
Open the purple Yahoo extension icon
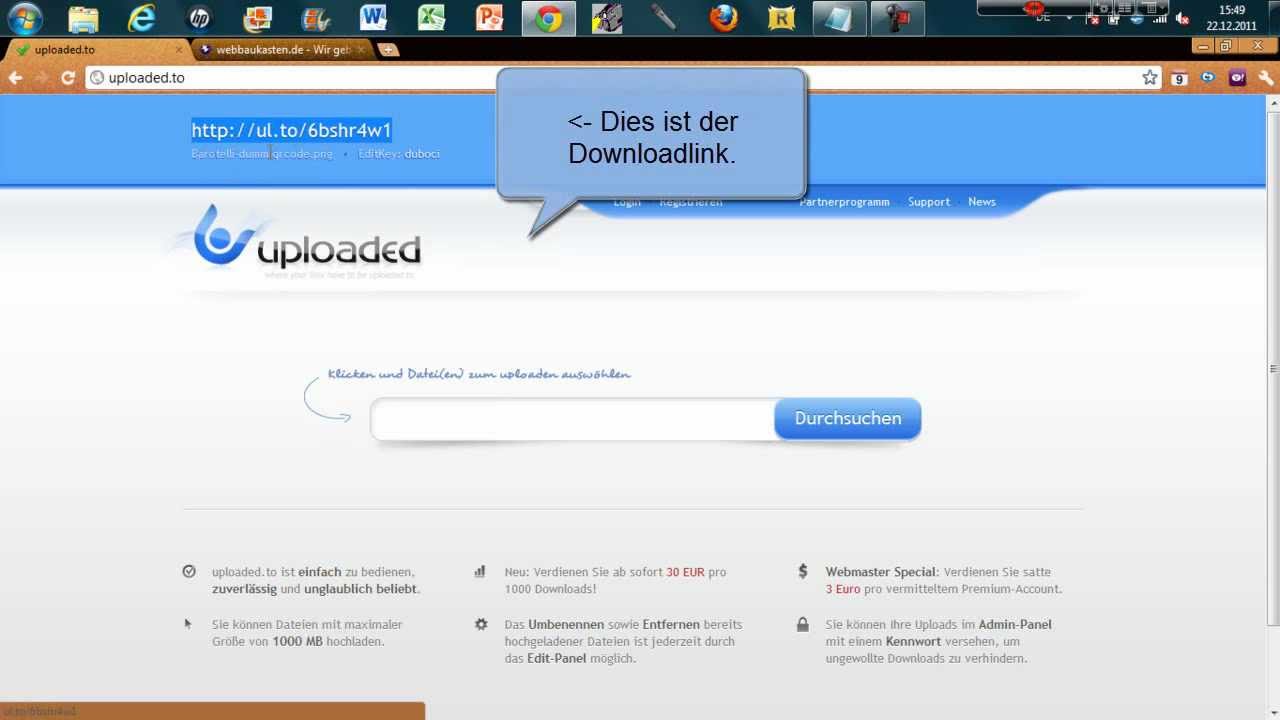click(x=1238, y=77)
